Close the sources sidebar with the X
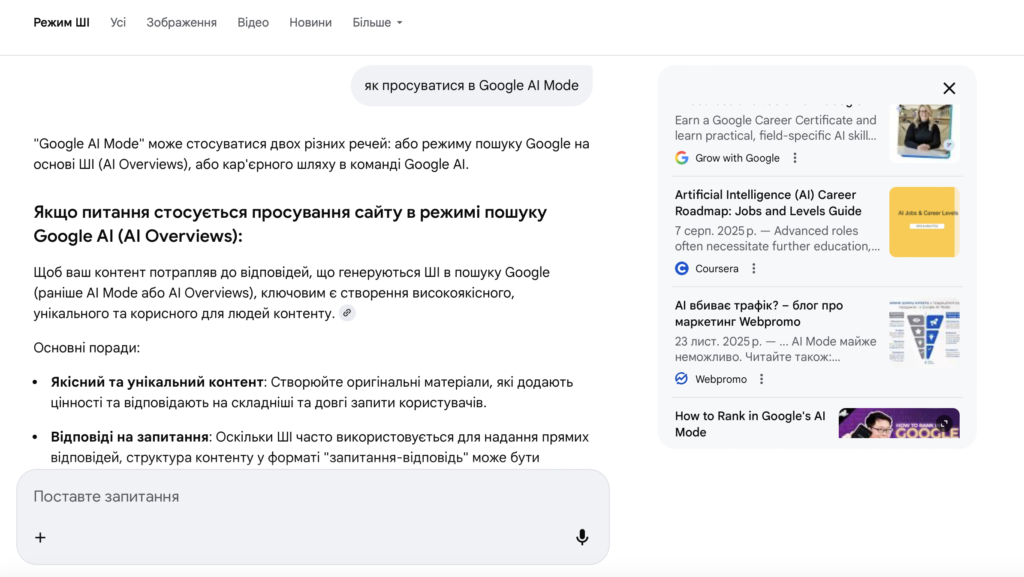Viewport: 1024px width, 577px height. tap(948, 88)
